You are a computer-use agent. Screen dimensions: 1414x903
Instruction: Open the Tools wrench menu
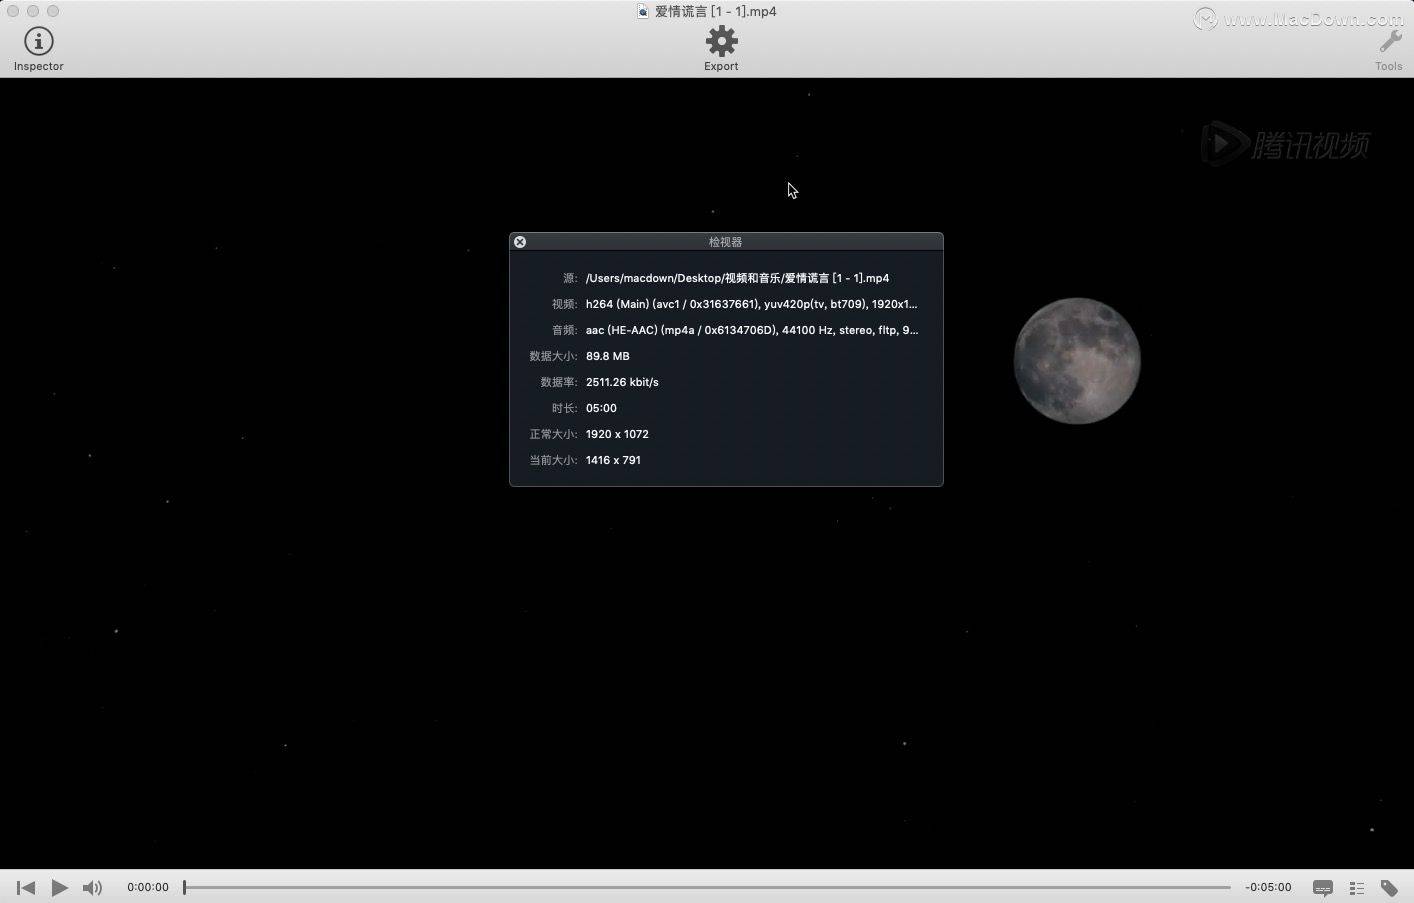coord(1389,49)
